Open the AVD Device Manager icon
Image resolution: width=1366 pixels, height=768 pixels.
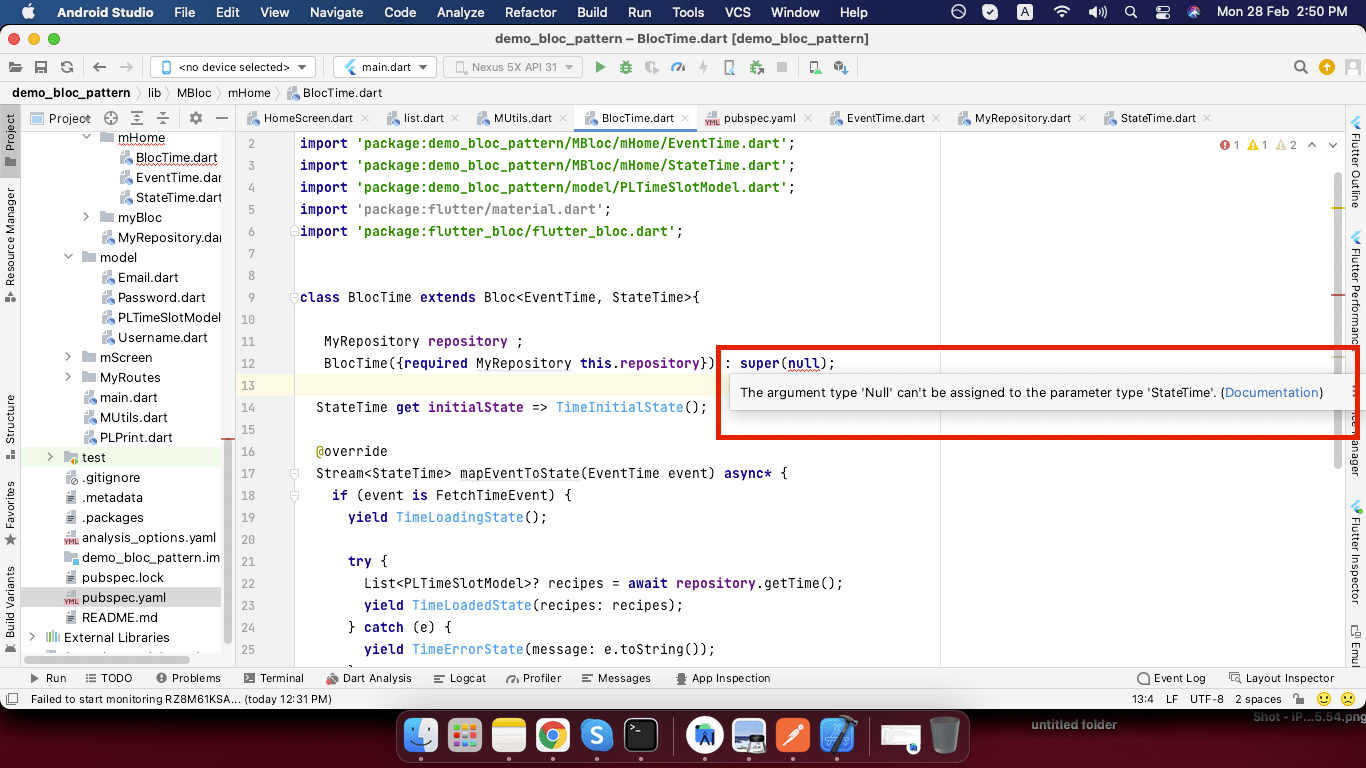[815, 67]
